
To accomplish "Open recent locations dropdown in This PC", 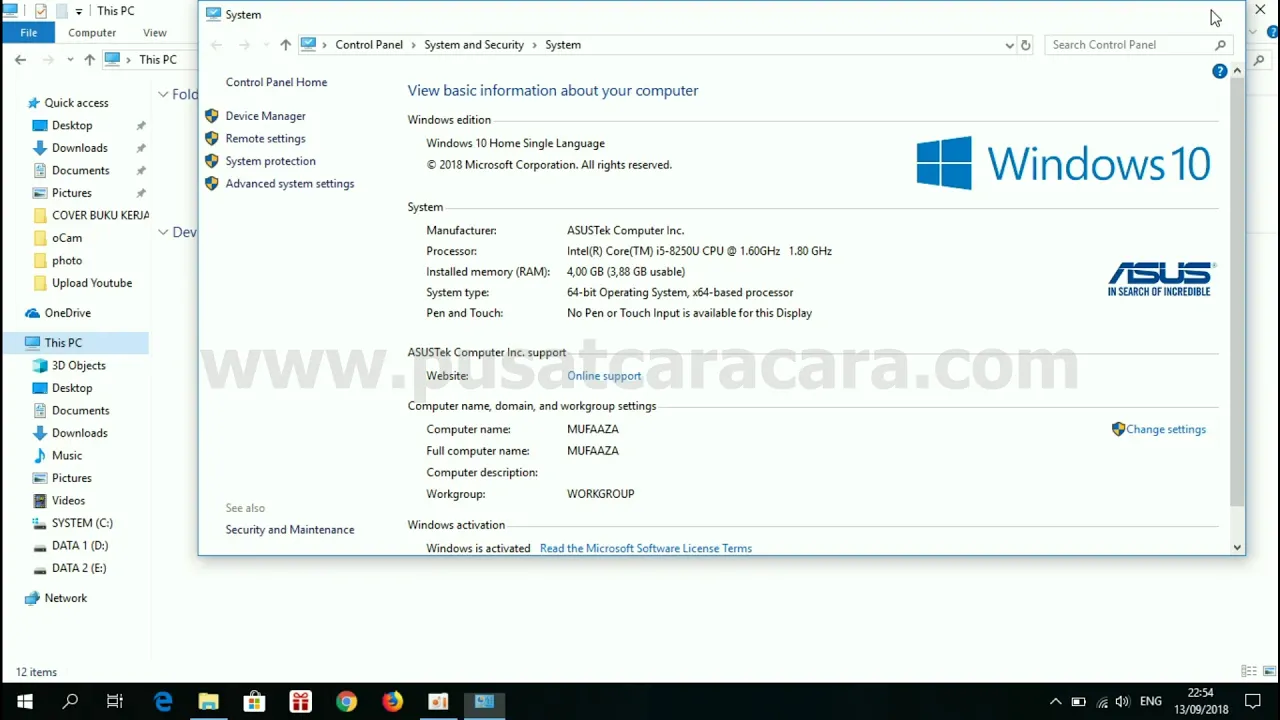I will pos(70,60).
